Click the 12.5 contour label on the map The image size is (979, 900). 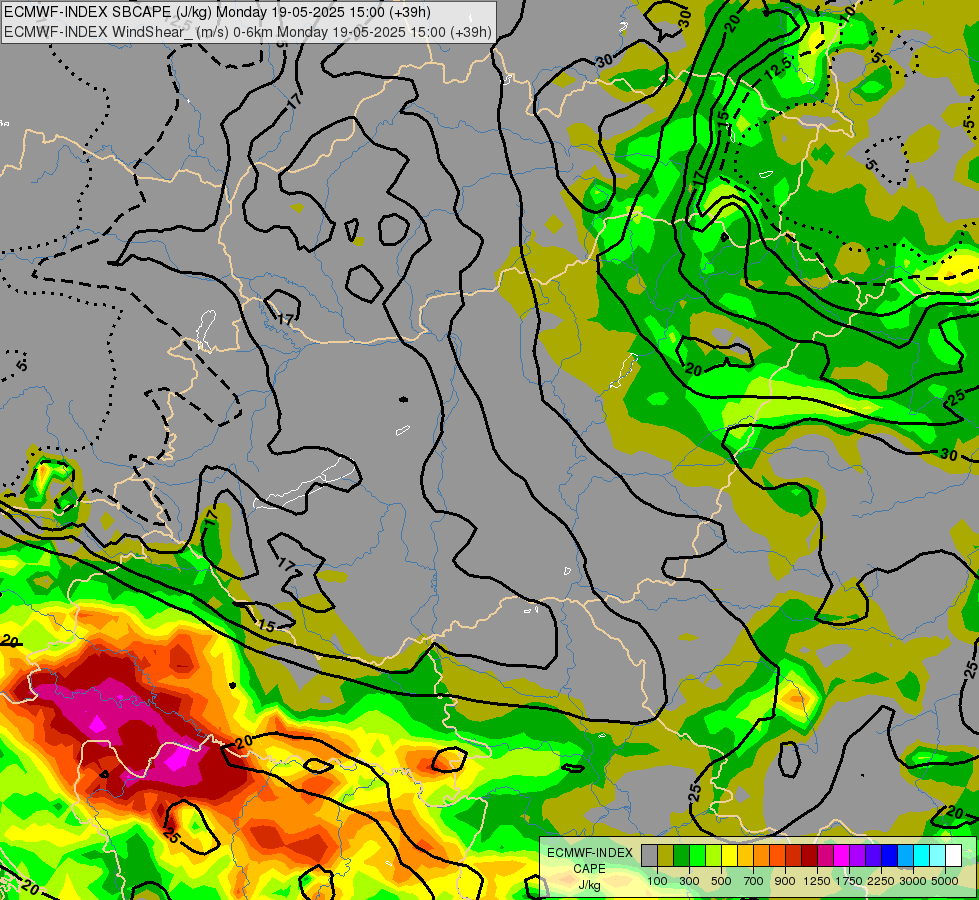(779, 67)
